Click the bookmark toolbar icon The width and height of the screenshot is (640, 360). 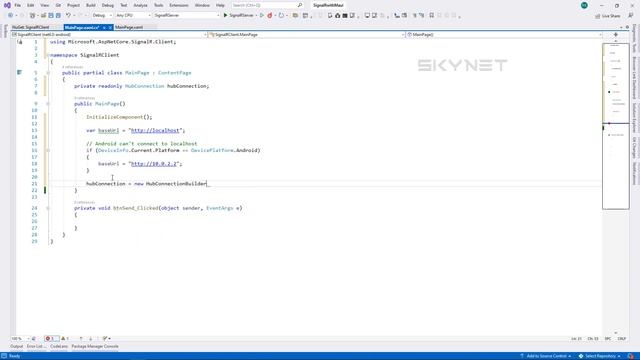(431, 16)
